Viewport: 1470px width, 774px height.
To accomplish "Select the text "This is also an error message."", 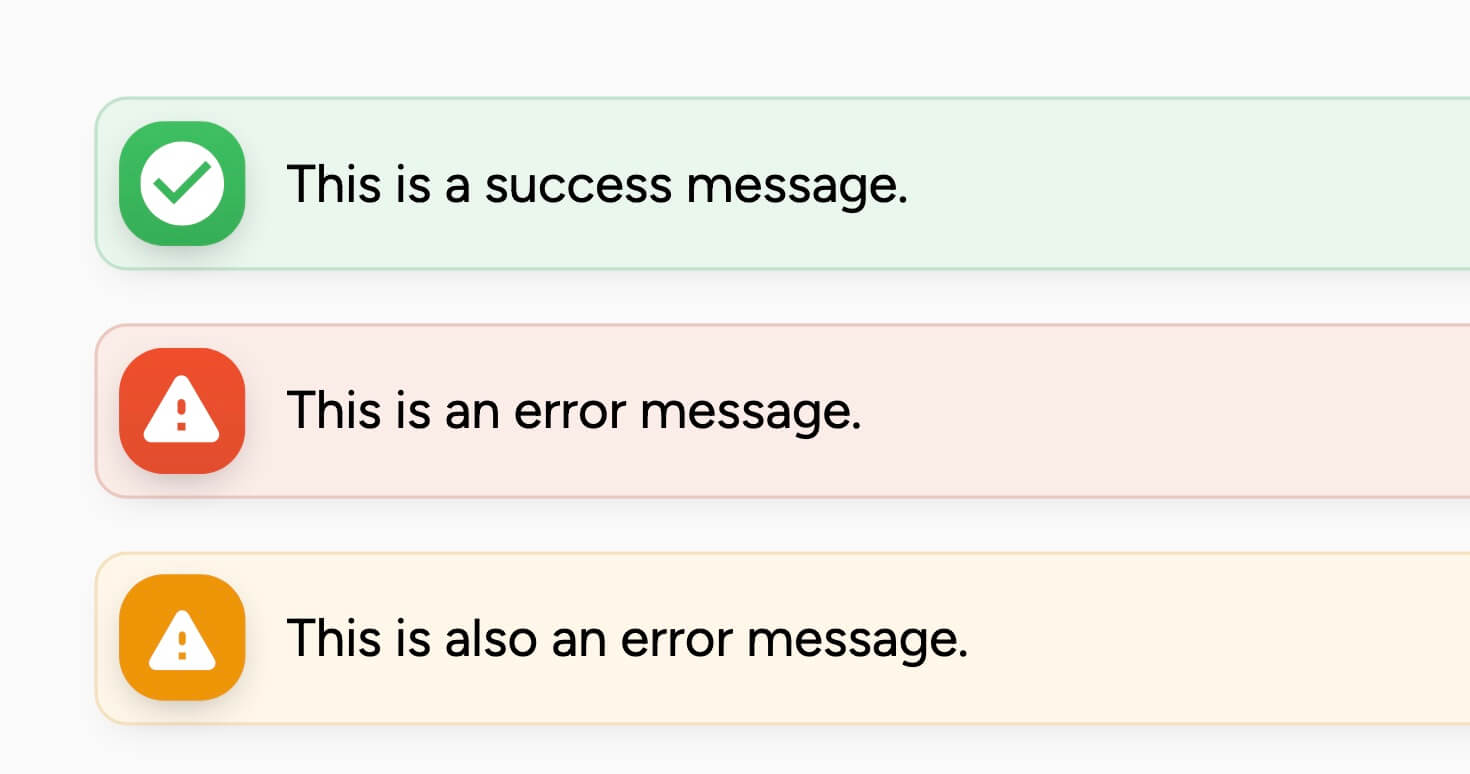I will pyautogui.click(x=627, y=638).
